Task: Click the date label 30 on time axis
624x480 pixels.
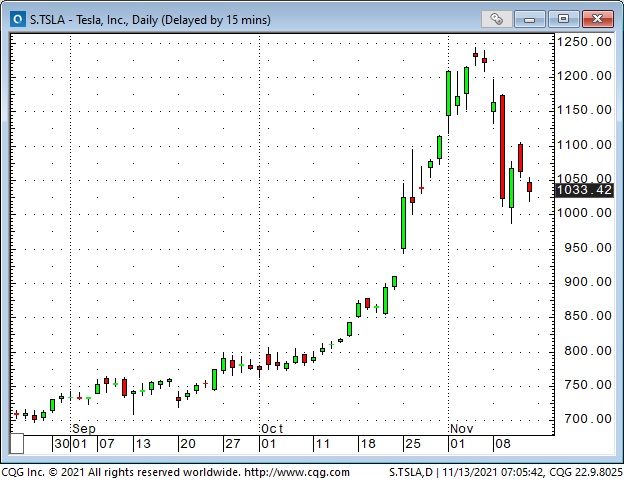Action: (x=62, y=444)
